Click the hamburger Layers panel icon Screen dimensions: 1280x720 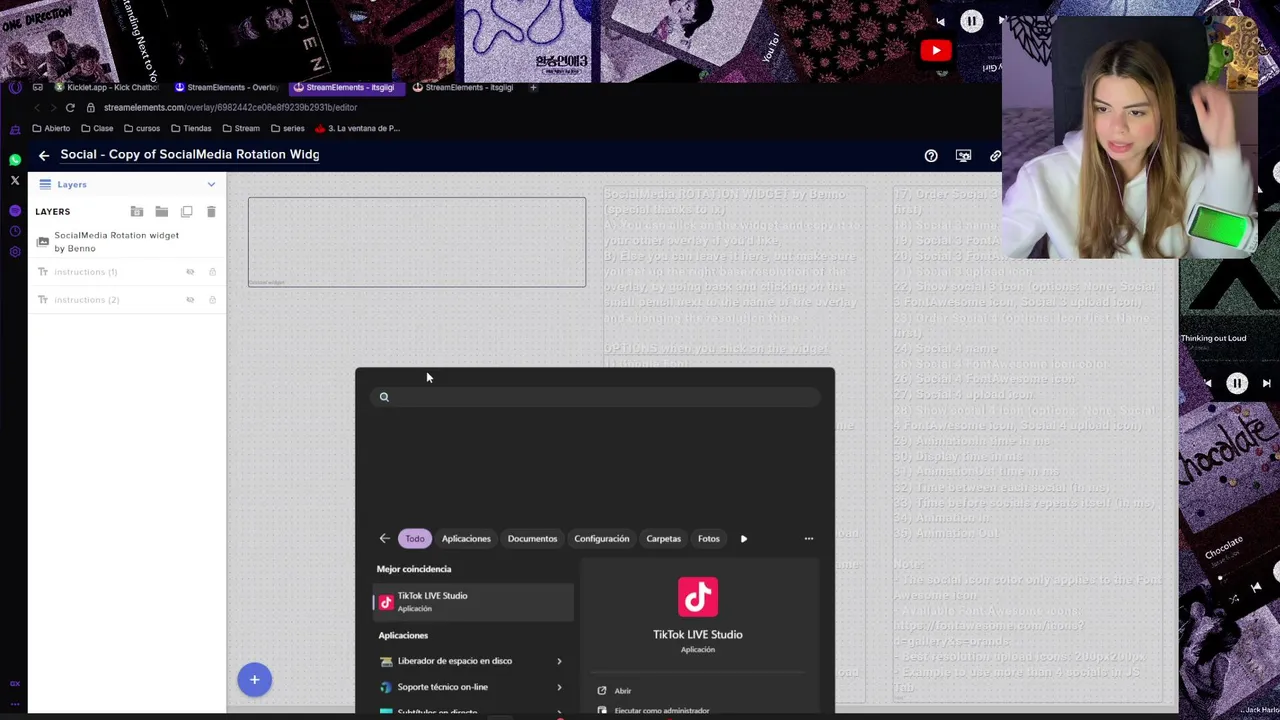[45, 184]
